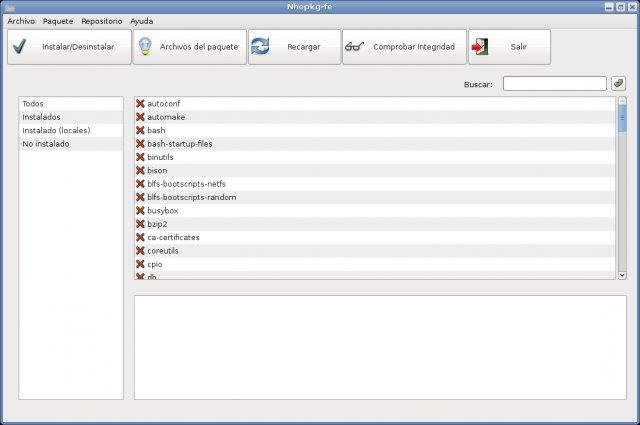640x425 pixels.
Task: Click the package list scrollbar thumb
Action: click(622, 118)
